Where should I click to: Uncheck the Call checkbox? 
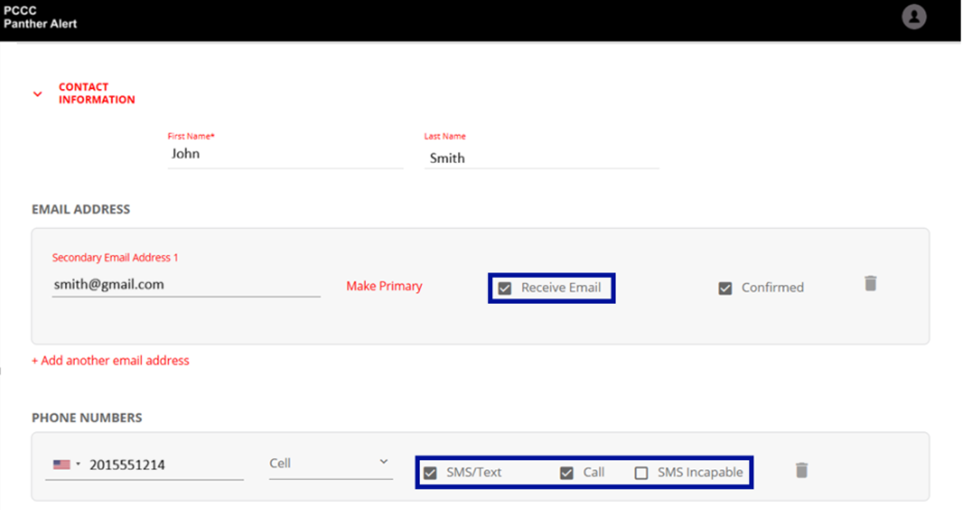(x=566, y=473)
